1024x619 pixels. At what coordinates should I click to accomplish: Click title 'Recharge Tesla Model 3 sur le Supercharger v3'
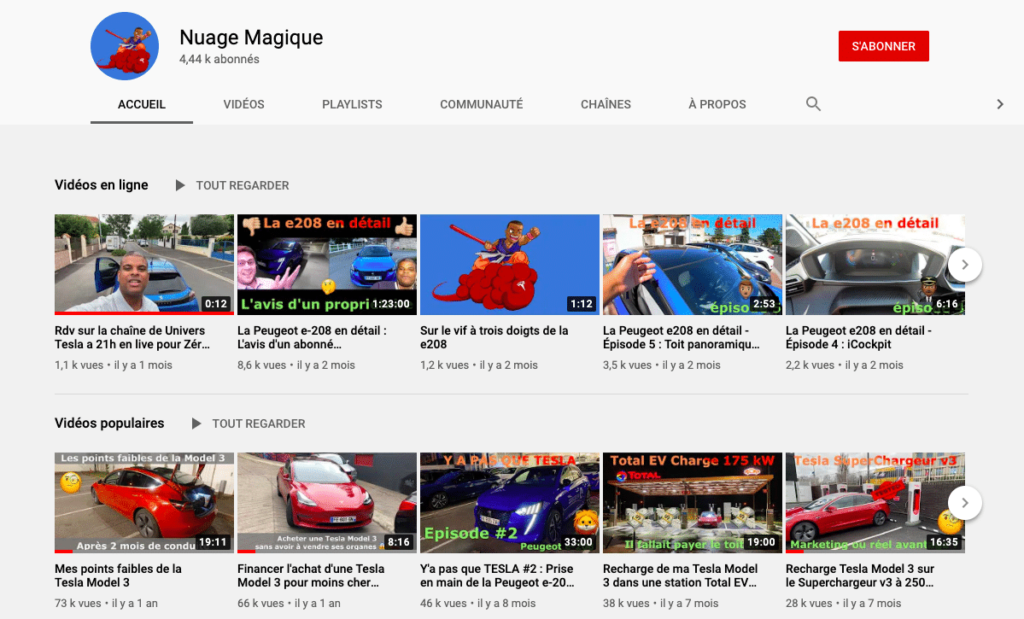[x=860, y=576]
